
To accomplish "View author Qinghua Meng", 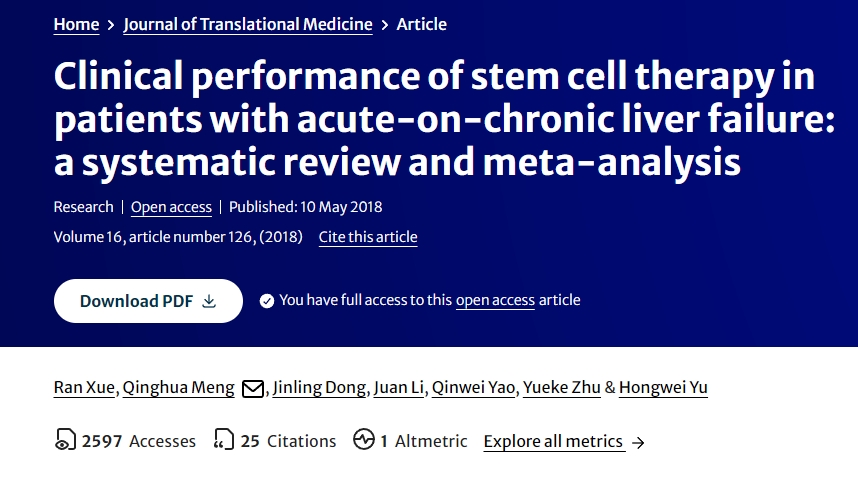I will (x=178, y=388).
